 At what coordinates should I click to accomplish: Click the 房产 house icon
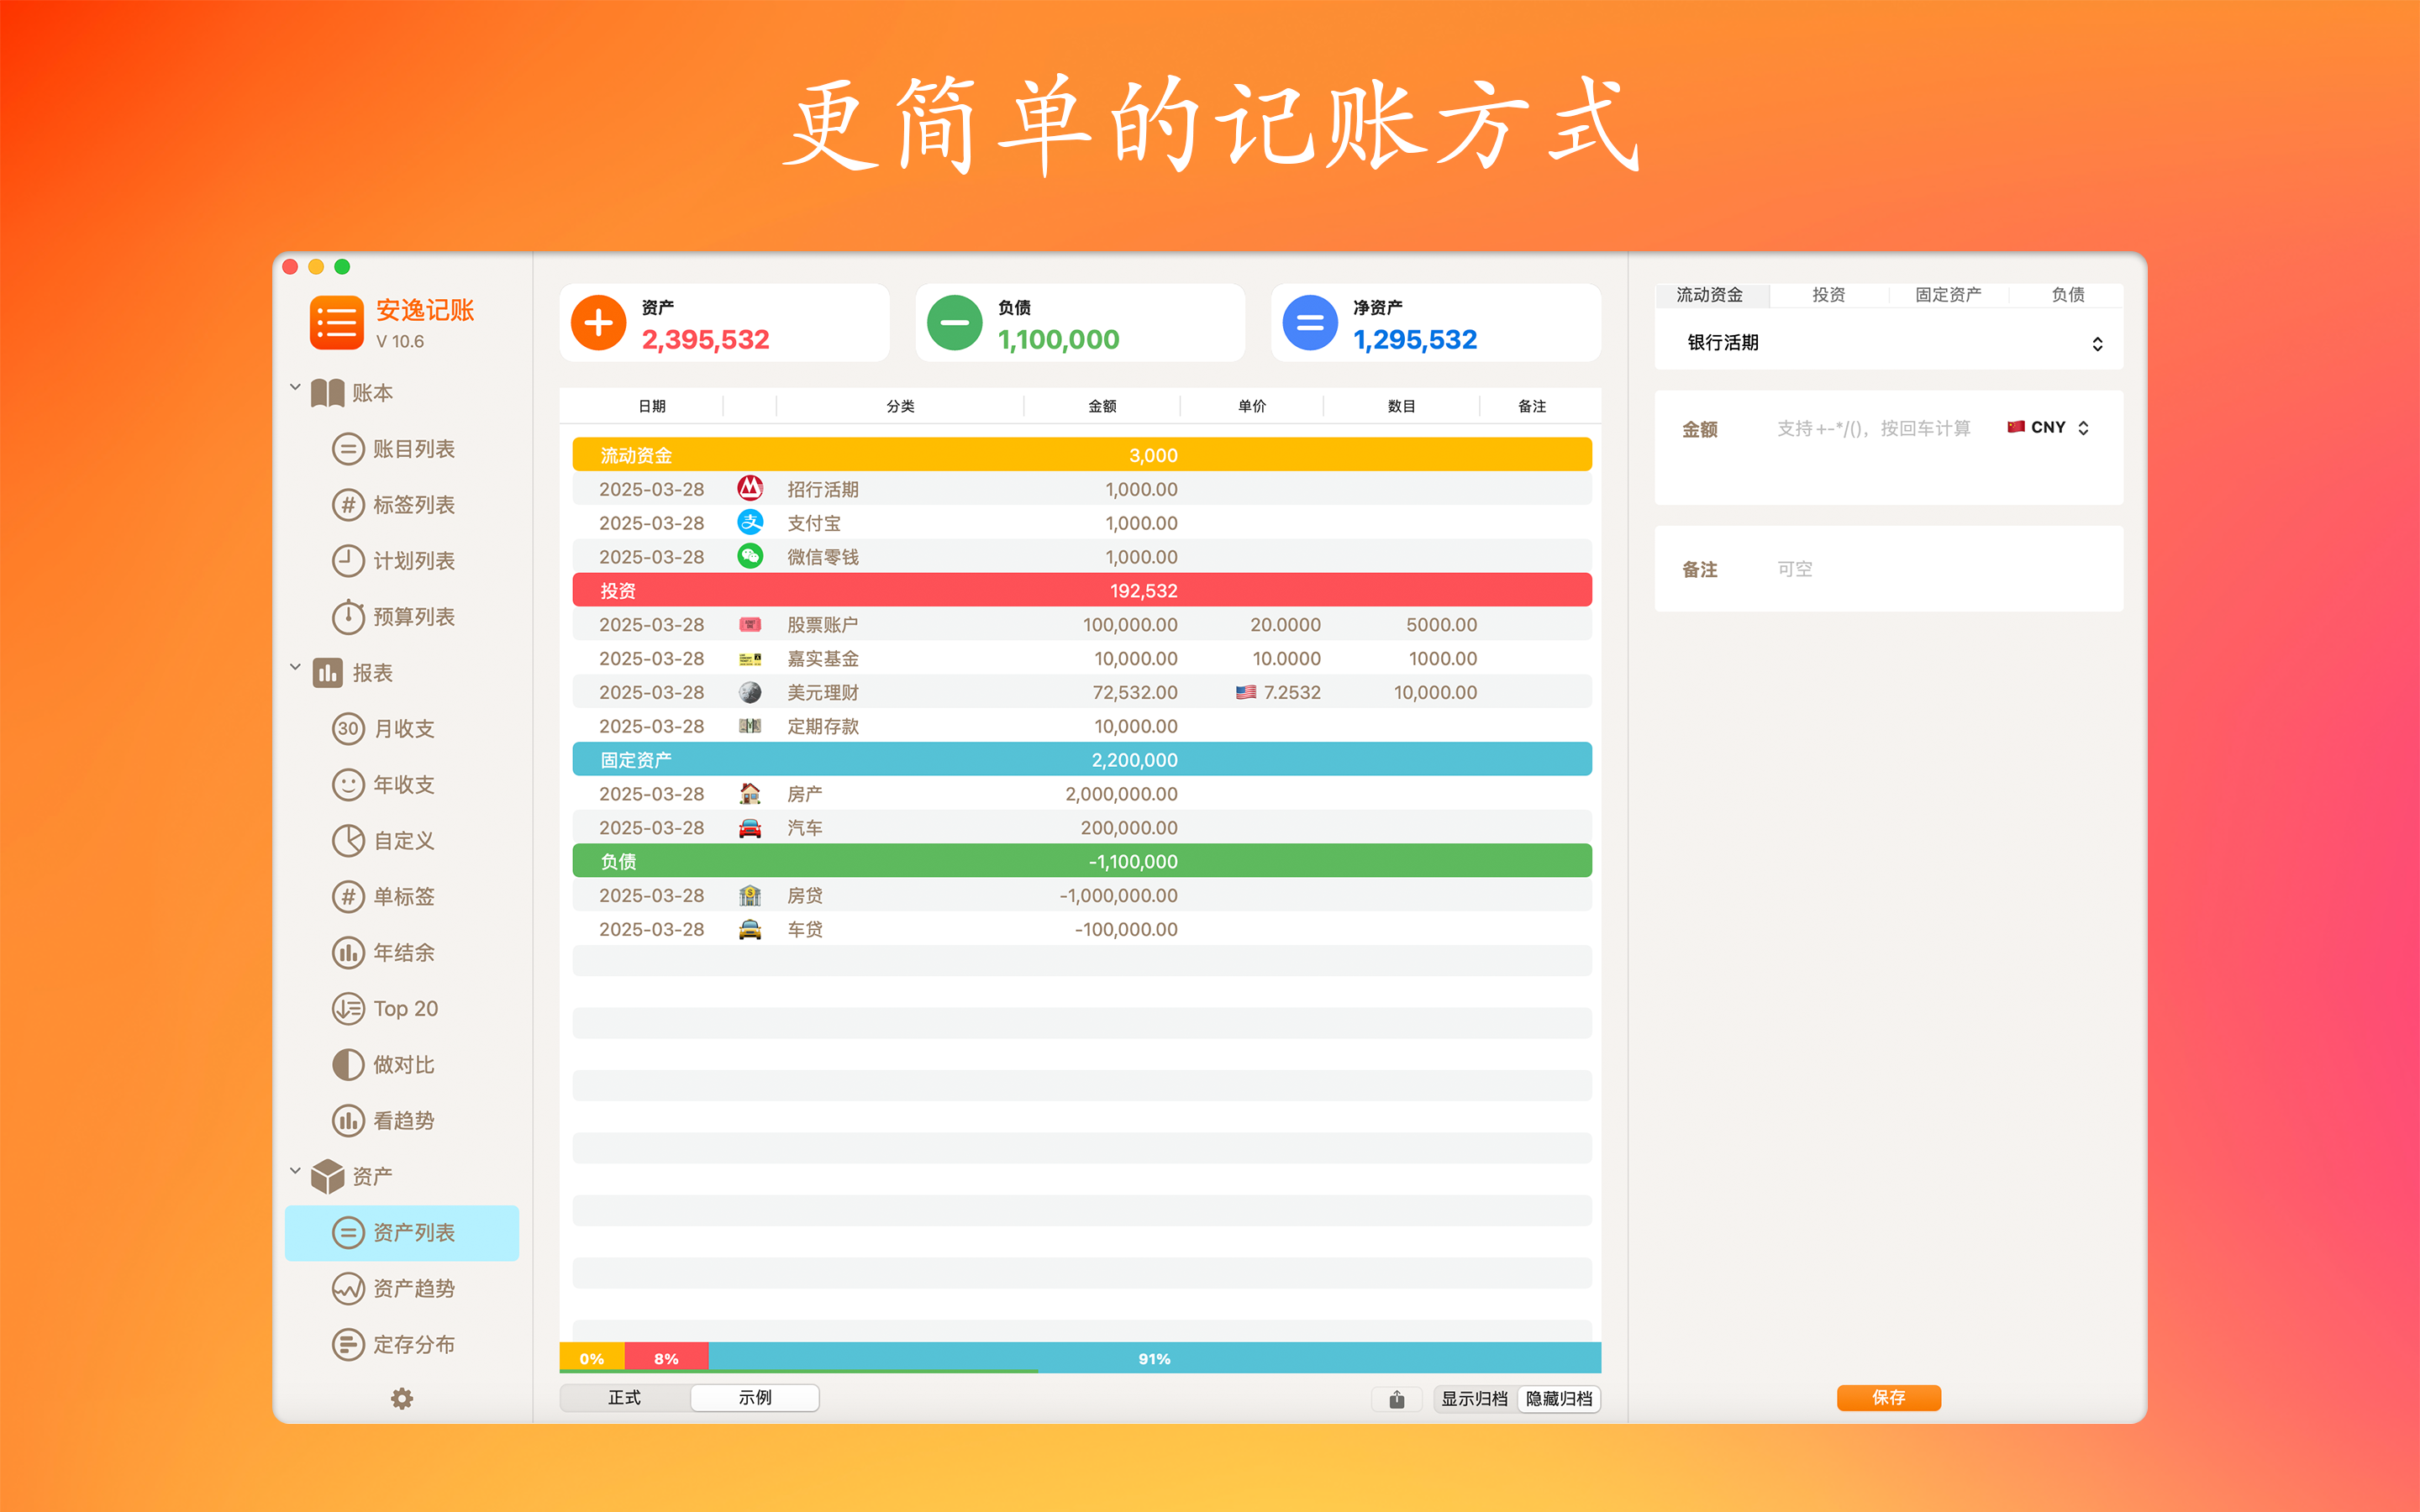[750, 794]
